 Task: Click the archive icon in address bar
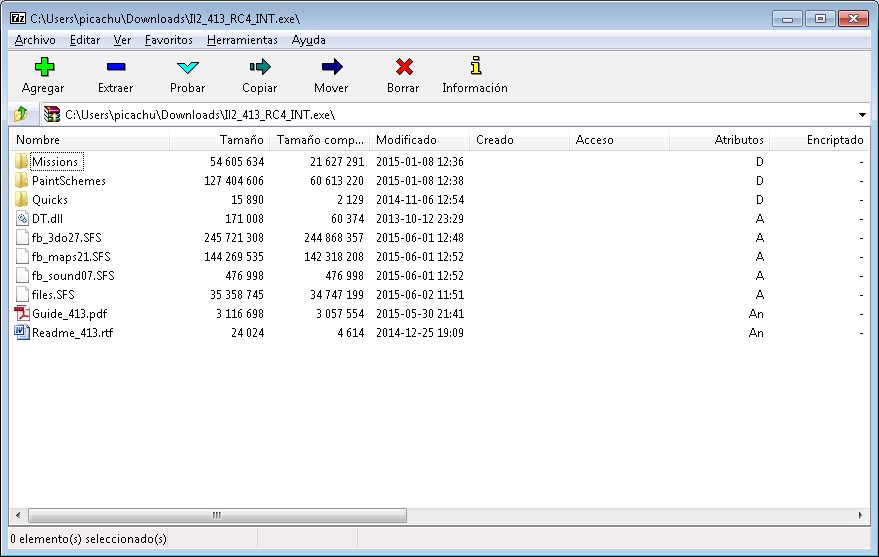(x=52, y=114)
